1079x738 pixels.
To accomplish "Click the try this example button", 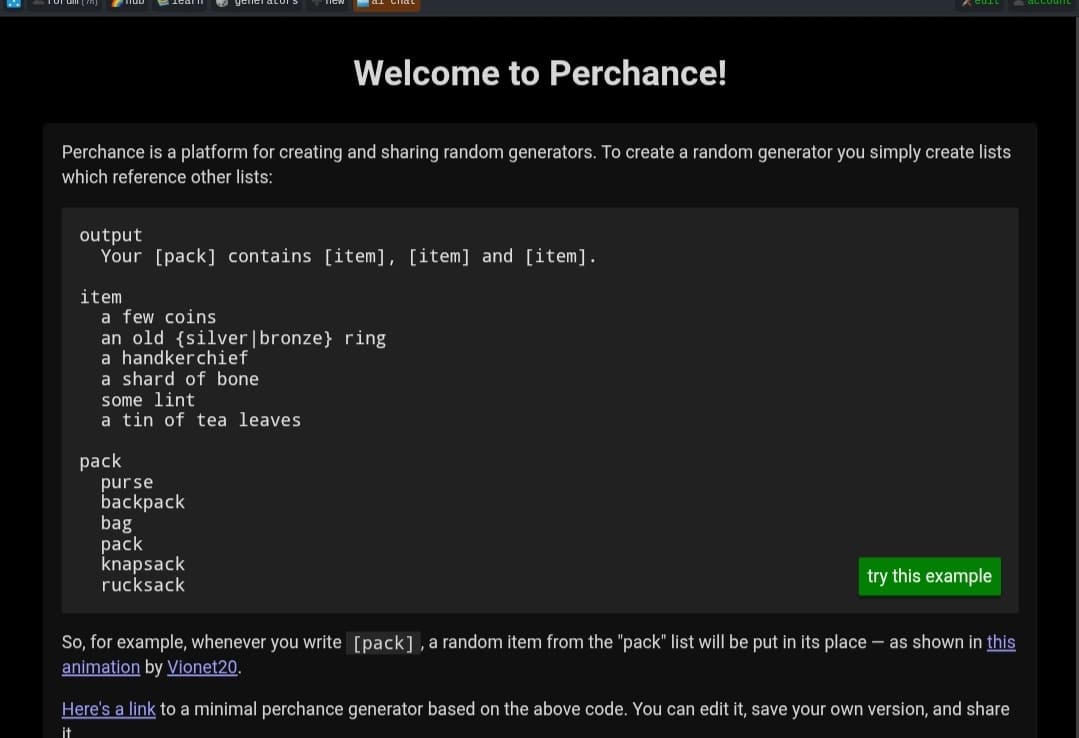I will 929,576.
